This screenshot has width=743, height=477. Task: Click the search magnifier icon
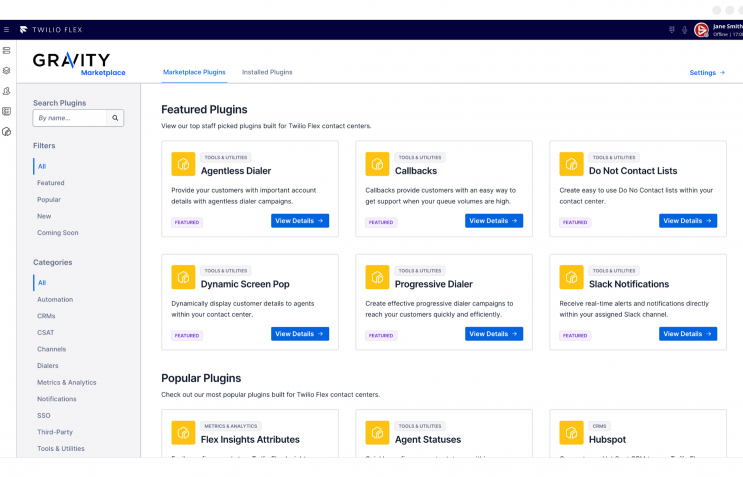coord(115,118)
